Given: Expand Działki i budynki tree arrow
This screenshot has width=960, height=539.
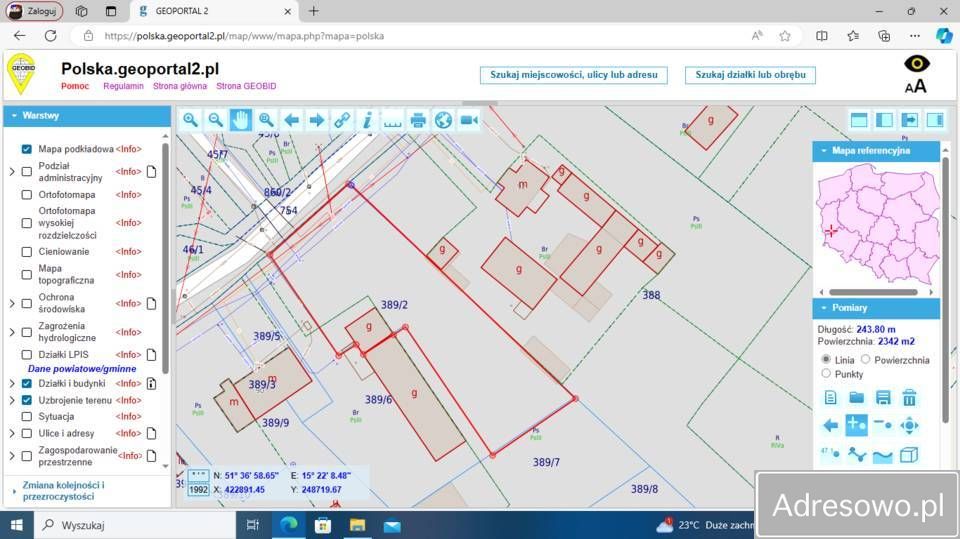Looking at the screenshot, I should (12, 383).
